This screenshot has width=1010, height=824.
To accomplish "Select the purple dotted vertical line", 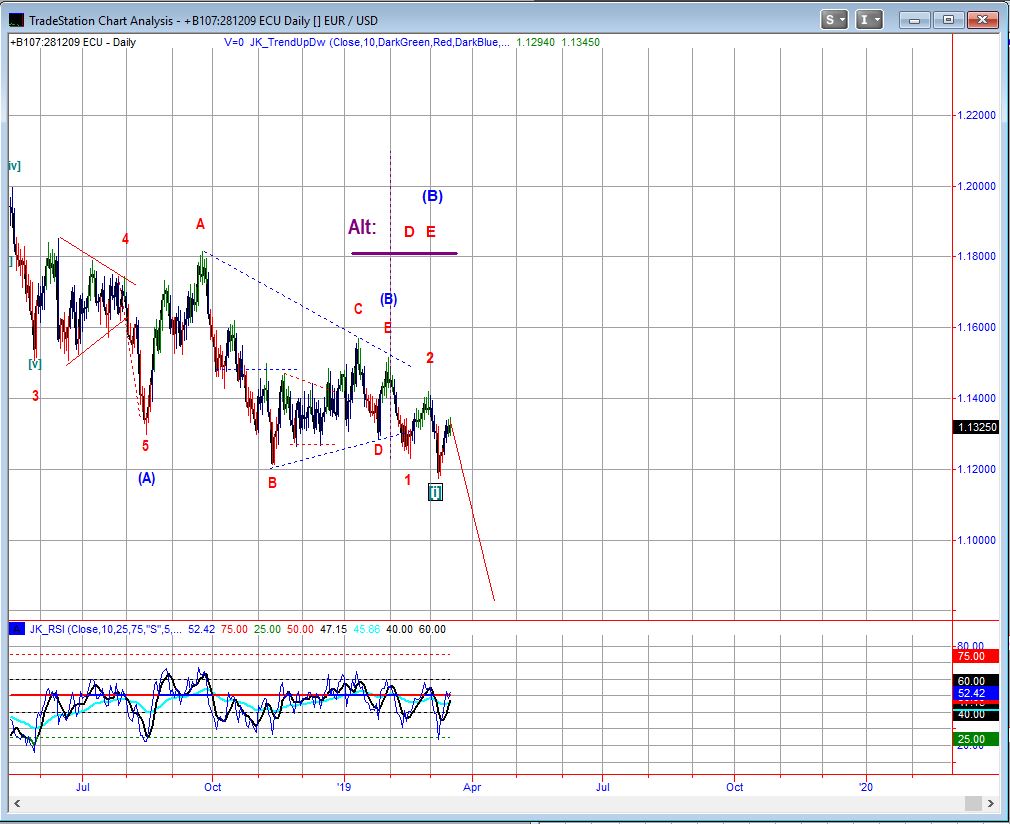I will pyautogui.click(x=390, y=303).
